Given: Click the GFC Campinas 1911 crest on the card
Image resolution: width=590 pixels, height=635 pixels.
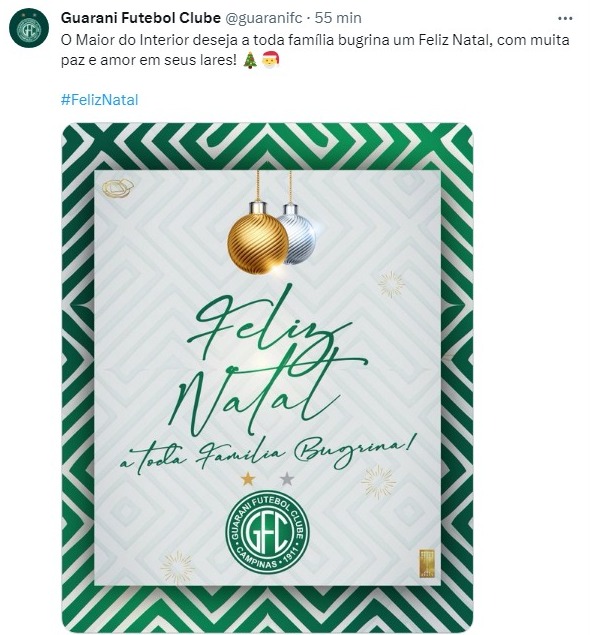Looking at the screenshot, I should point(267,532).
